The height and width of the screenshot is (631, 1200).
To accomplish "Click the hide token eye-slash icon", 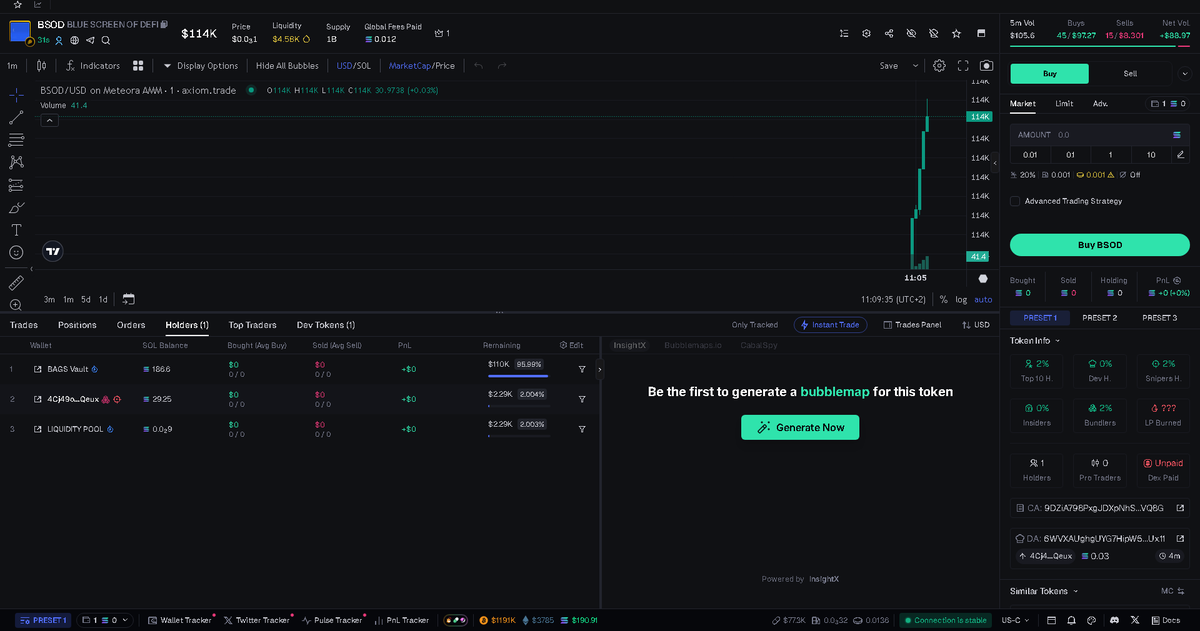I will click(911, 34).
